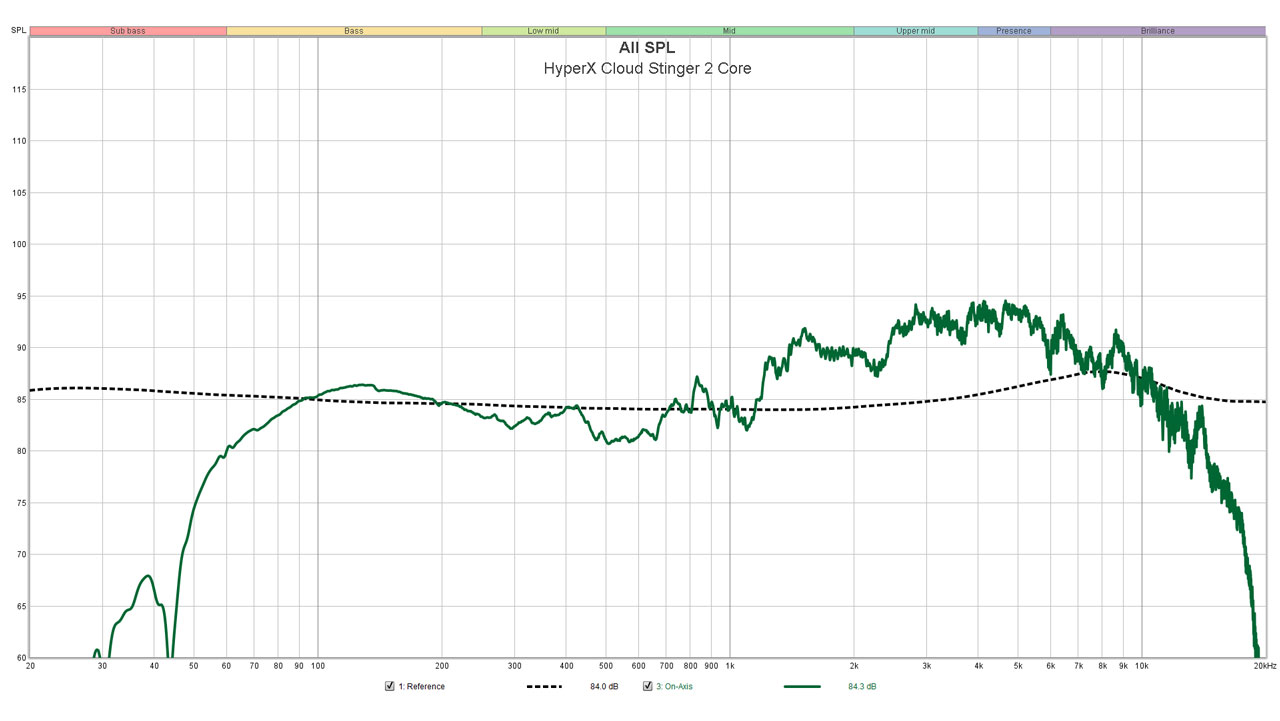Click the 84.0 dB Reference value
This screenshot has width=1280, height=721.
pyautogui.click(x=605, y=687)
